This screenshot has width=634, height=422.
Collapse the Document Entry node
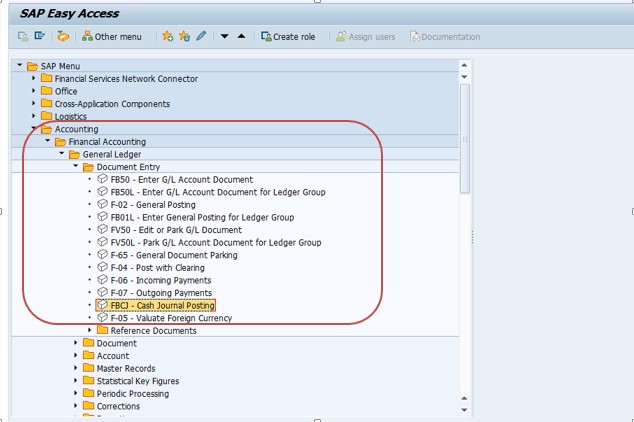76,166
